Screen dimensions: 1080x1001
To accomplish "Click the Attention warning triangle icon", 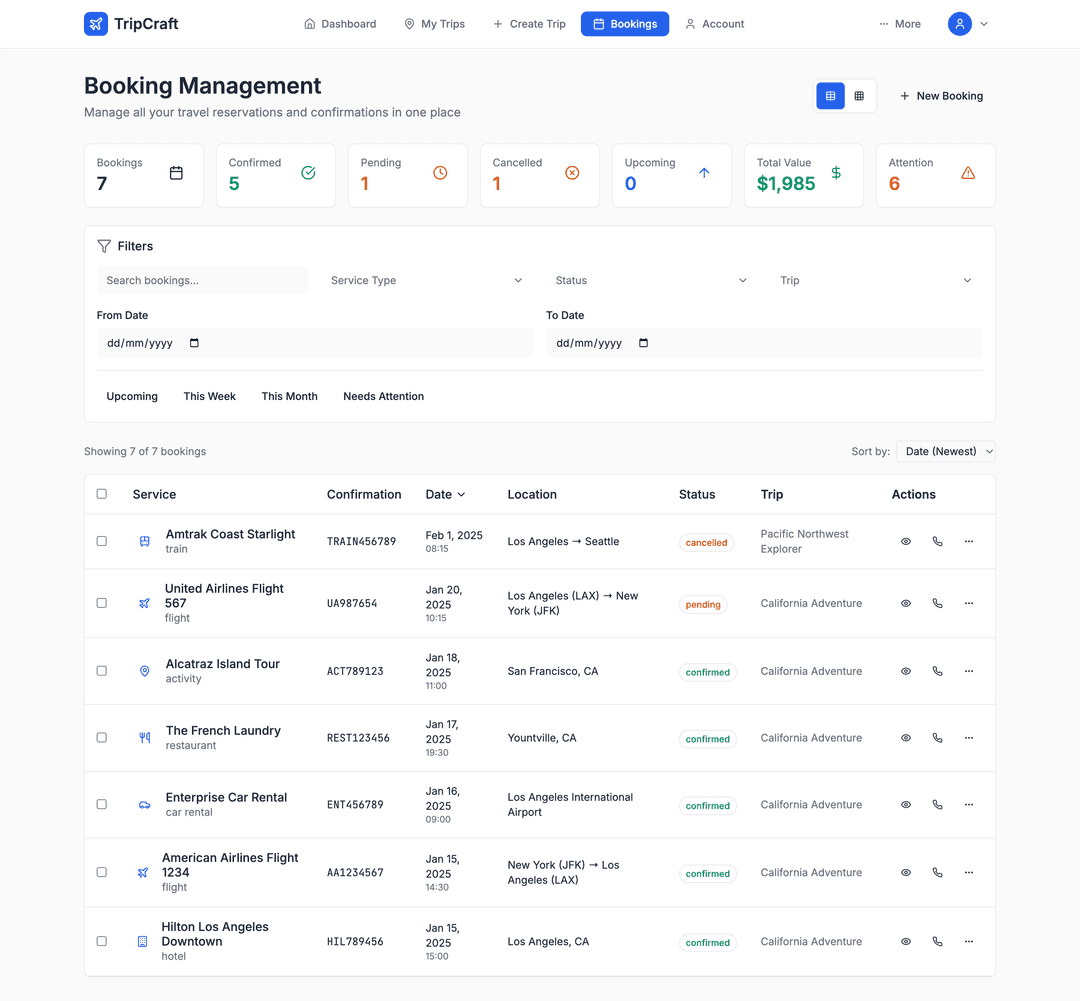I will pos(967,172).
